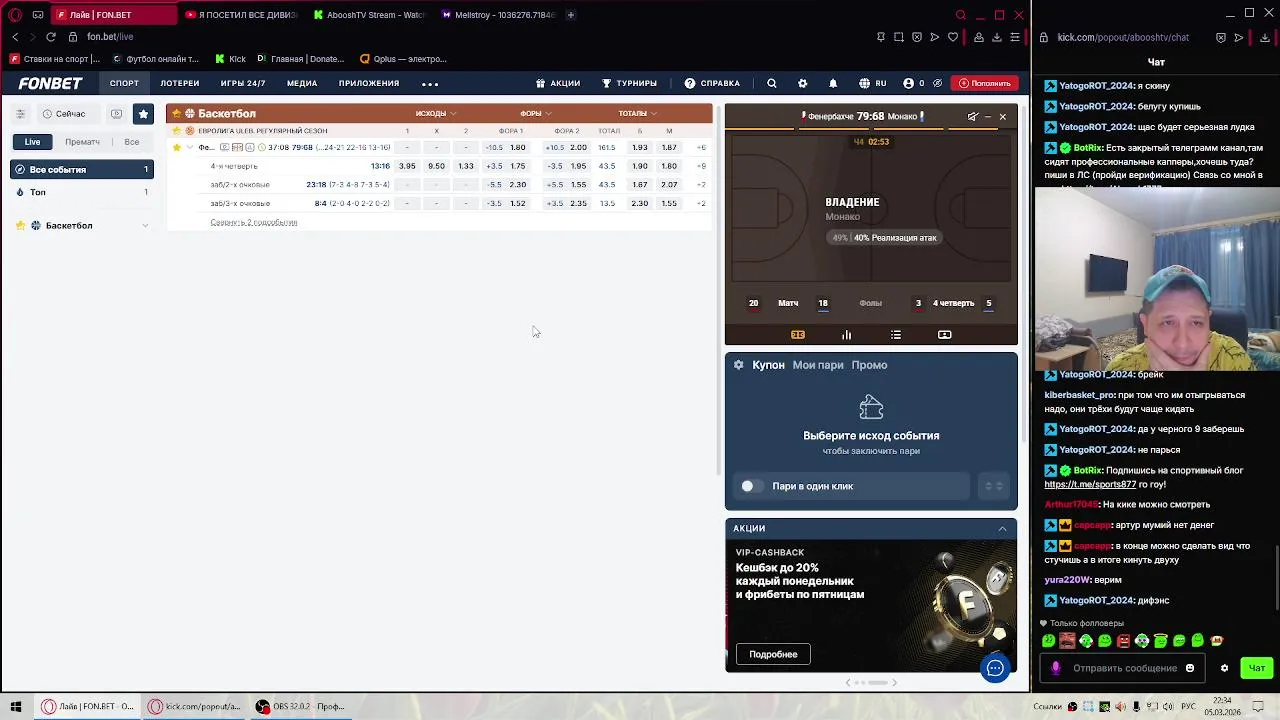
Task: Open Fonbet settings gear in header
Action: click(802, 83)
